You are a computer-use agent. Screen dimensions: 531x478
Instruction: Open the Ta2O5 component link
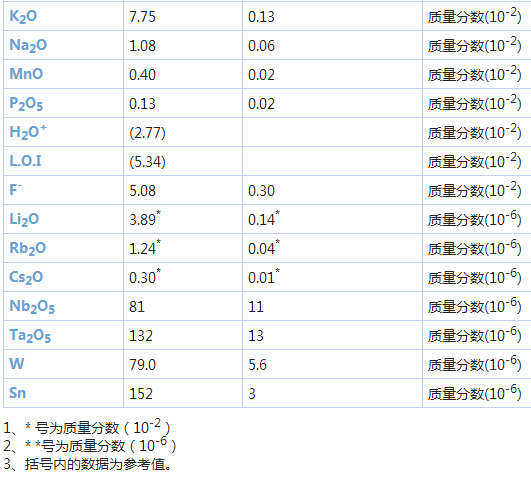point(30,335)
